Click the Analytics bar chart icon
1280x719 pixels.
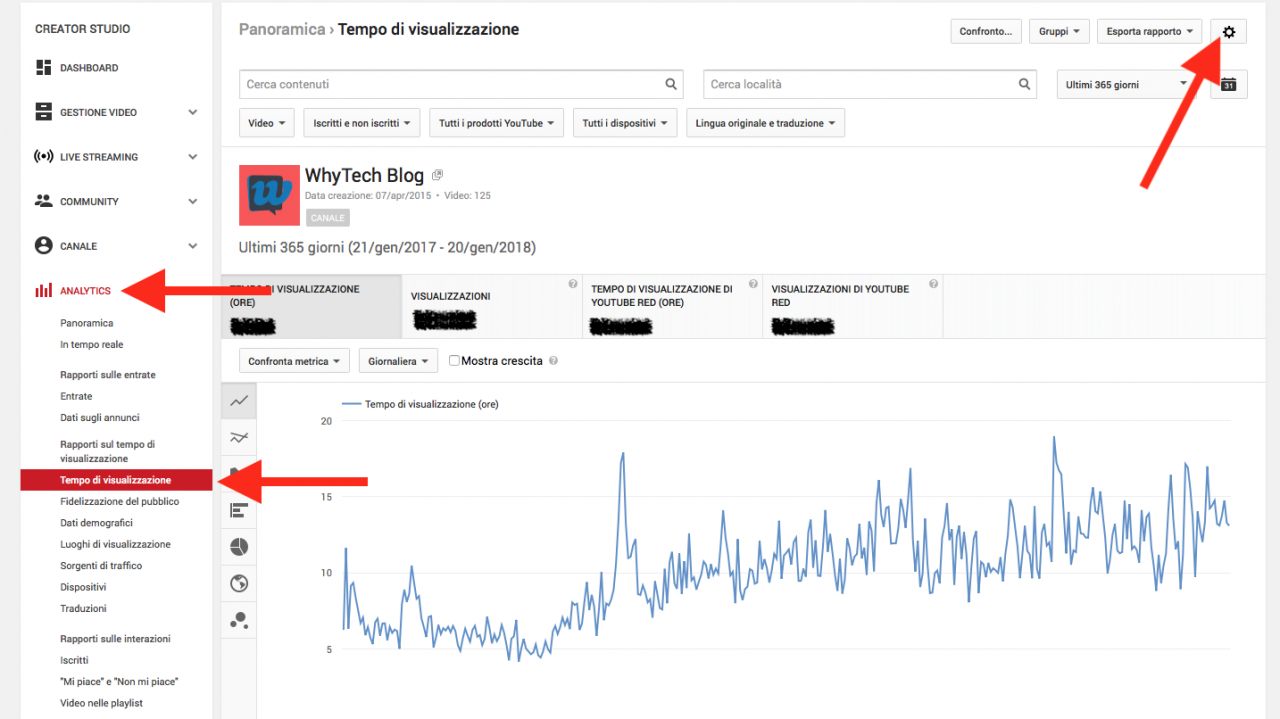click(43, 290)
